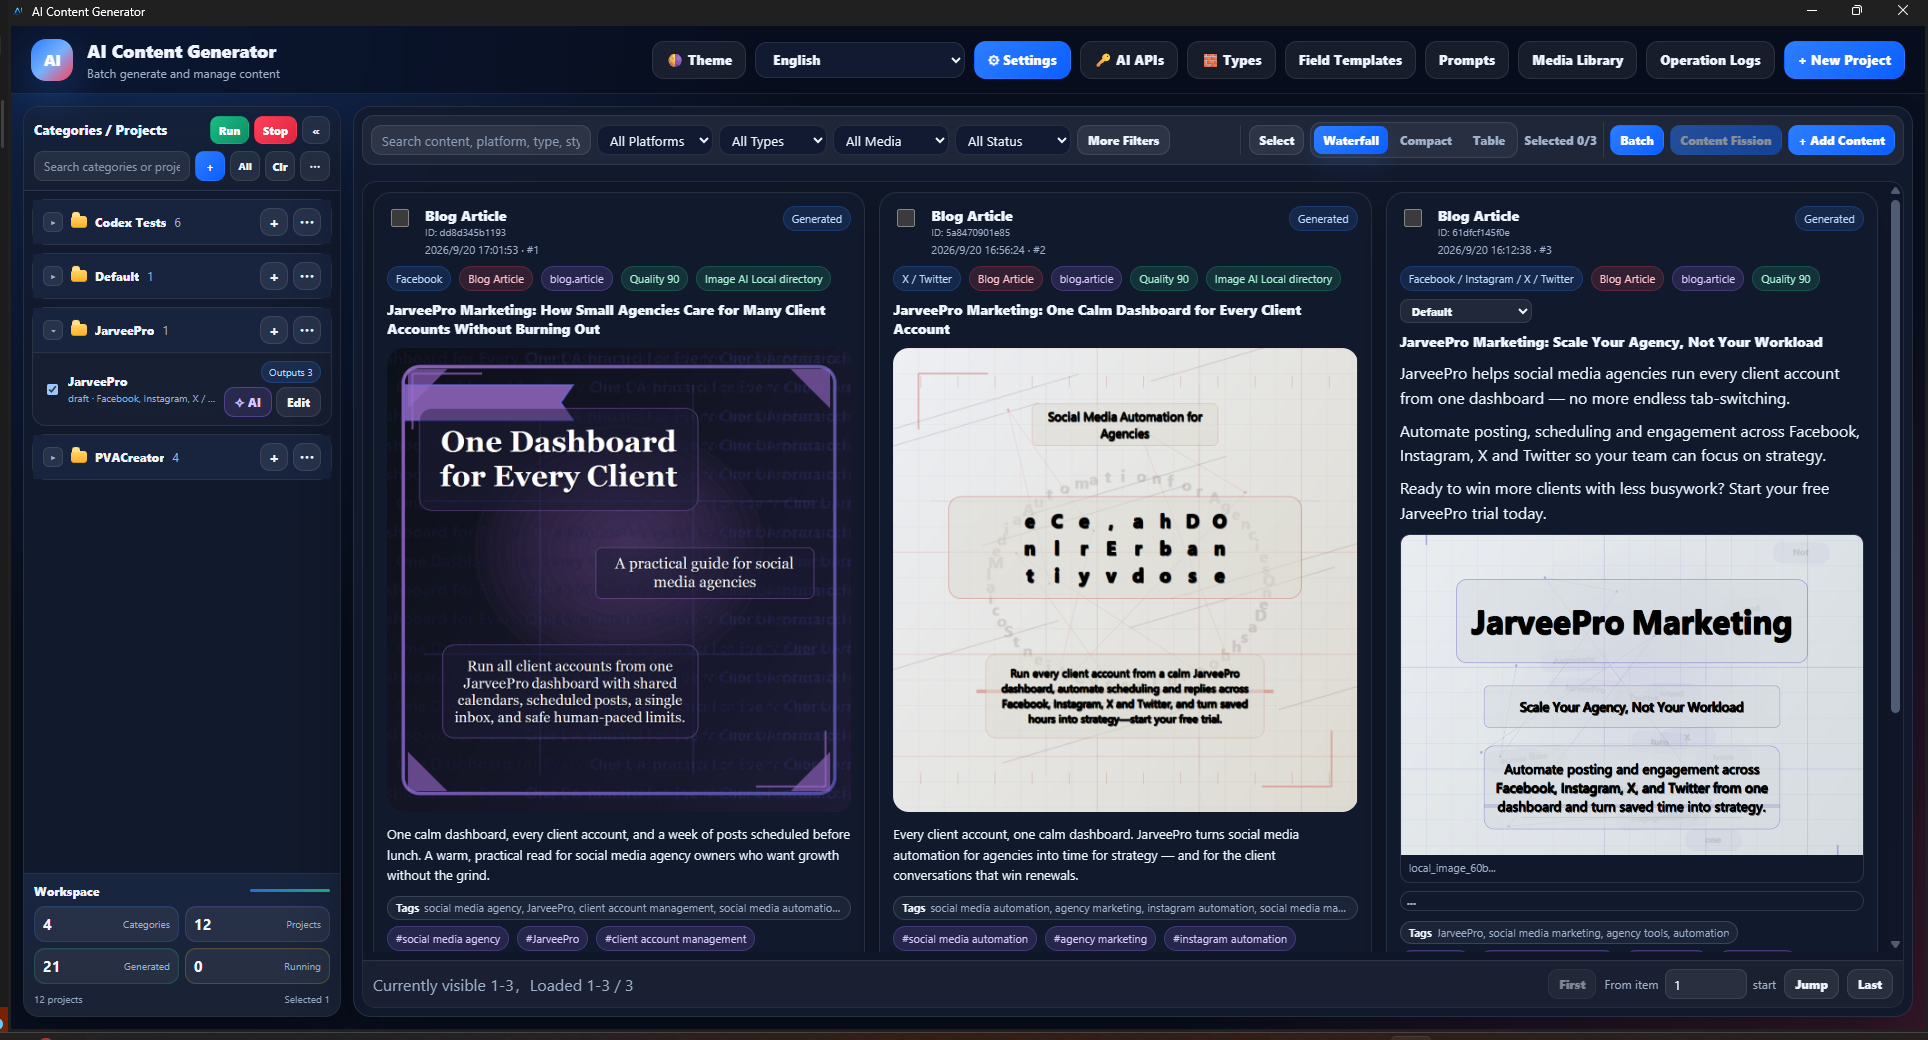Add item to Codex Tests folder
The height and width of the screenshot is (1040, 1928).
tap(274, 223)
